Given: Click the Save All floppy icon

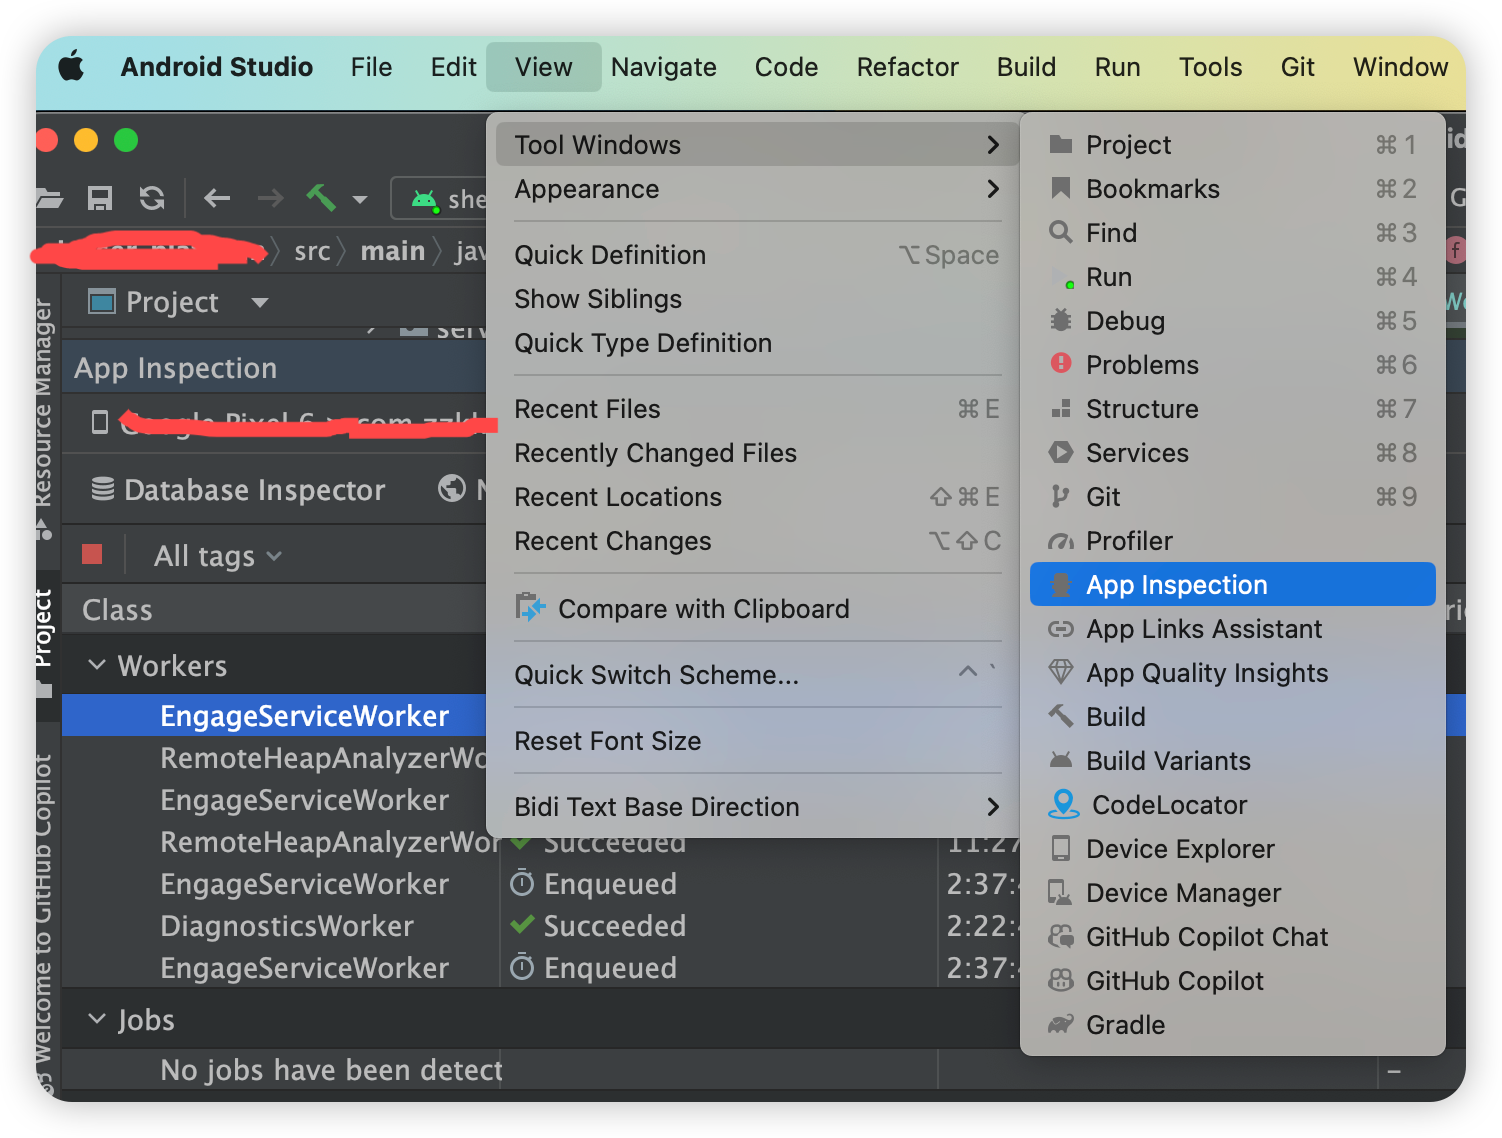Looking at the screenshot, I should tap(100, 198).
